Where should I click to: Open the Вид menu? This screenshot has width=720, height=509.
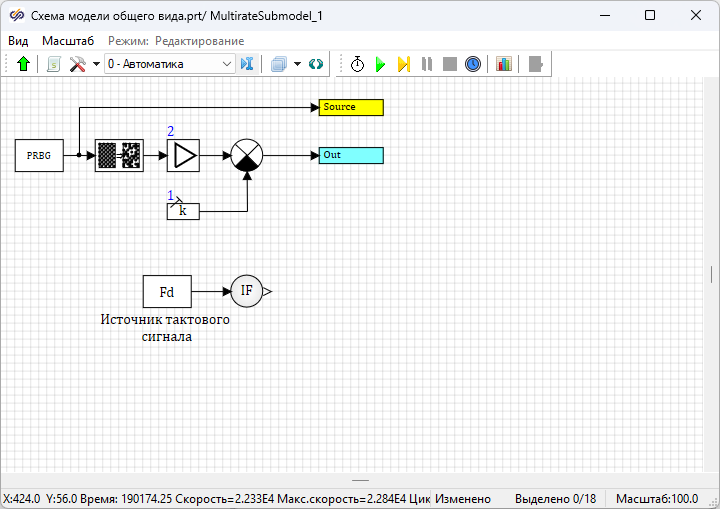(x=18, y=41)
